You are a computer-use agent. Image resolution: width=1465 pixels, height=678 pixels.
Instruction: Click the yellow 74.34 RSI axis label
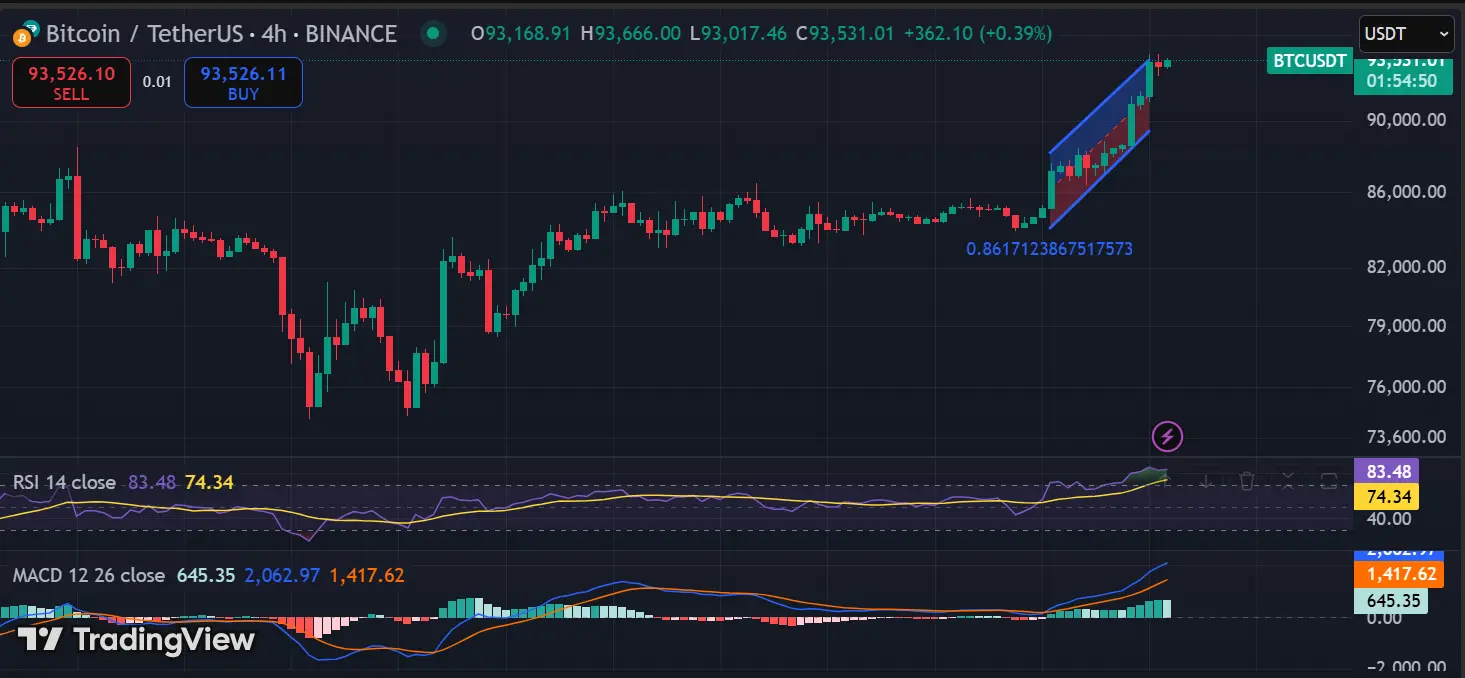click(x=1386, y=496)
